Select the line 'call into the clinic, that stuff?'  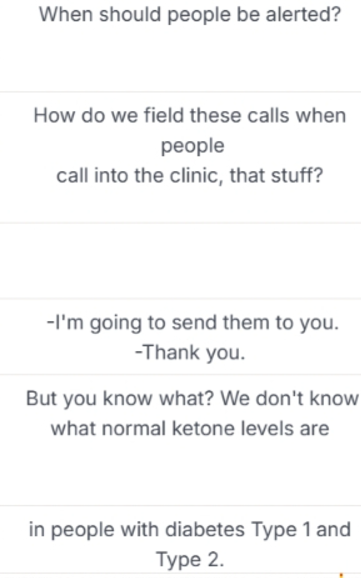(x=190, y=175)
